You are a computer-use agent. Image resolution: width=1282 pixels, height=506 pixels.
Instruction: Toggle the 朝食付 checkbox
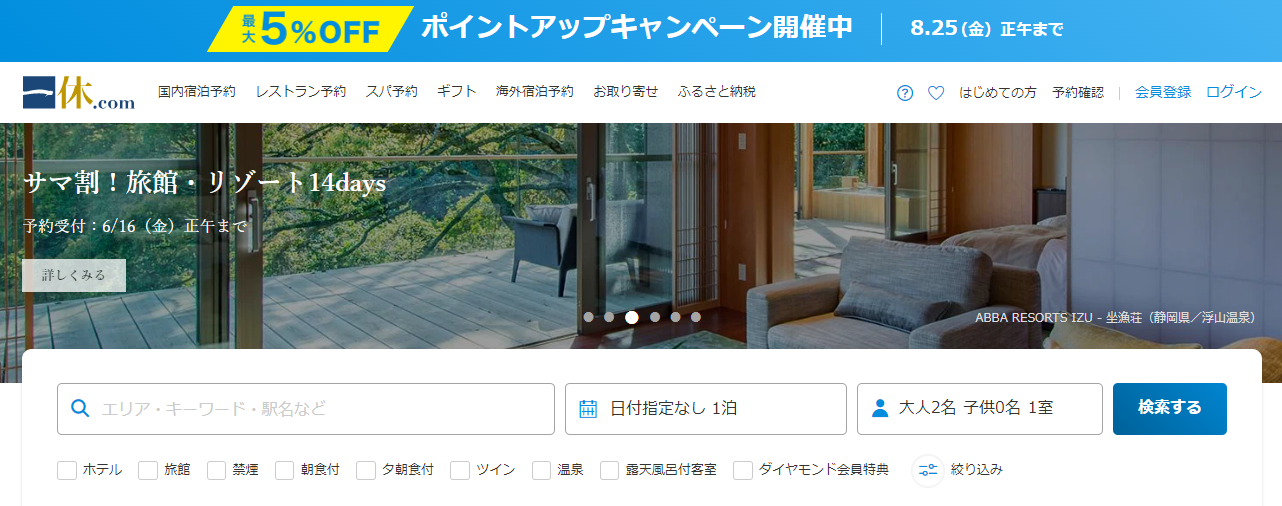(285, 470)
